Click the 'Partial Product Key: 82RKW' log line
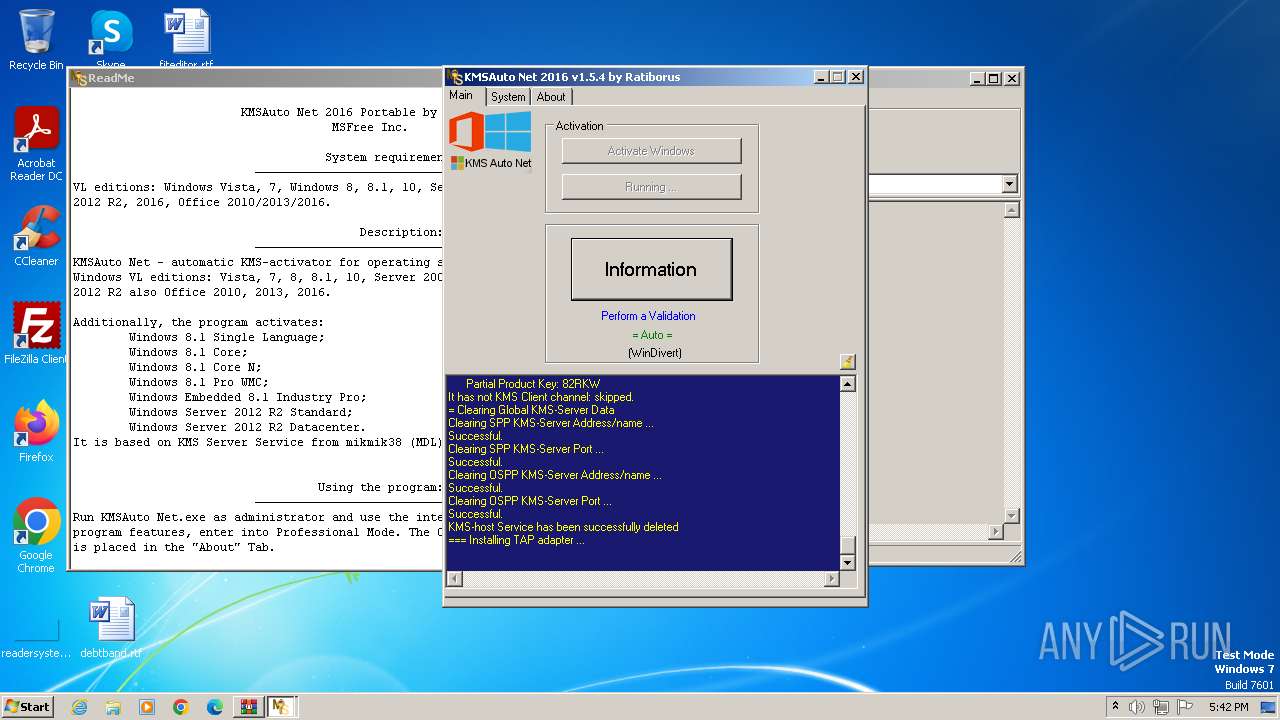The height and width of the screenshot is (720, 1280). 532,384
